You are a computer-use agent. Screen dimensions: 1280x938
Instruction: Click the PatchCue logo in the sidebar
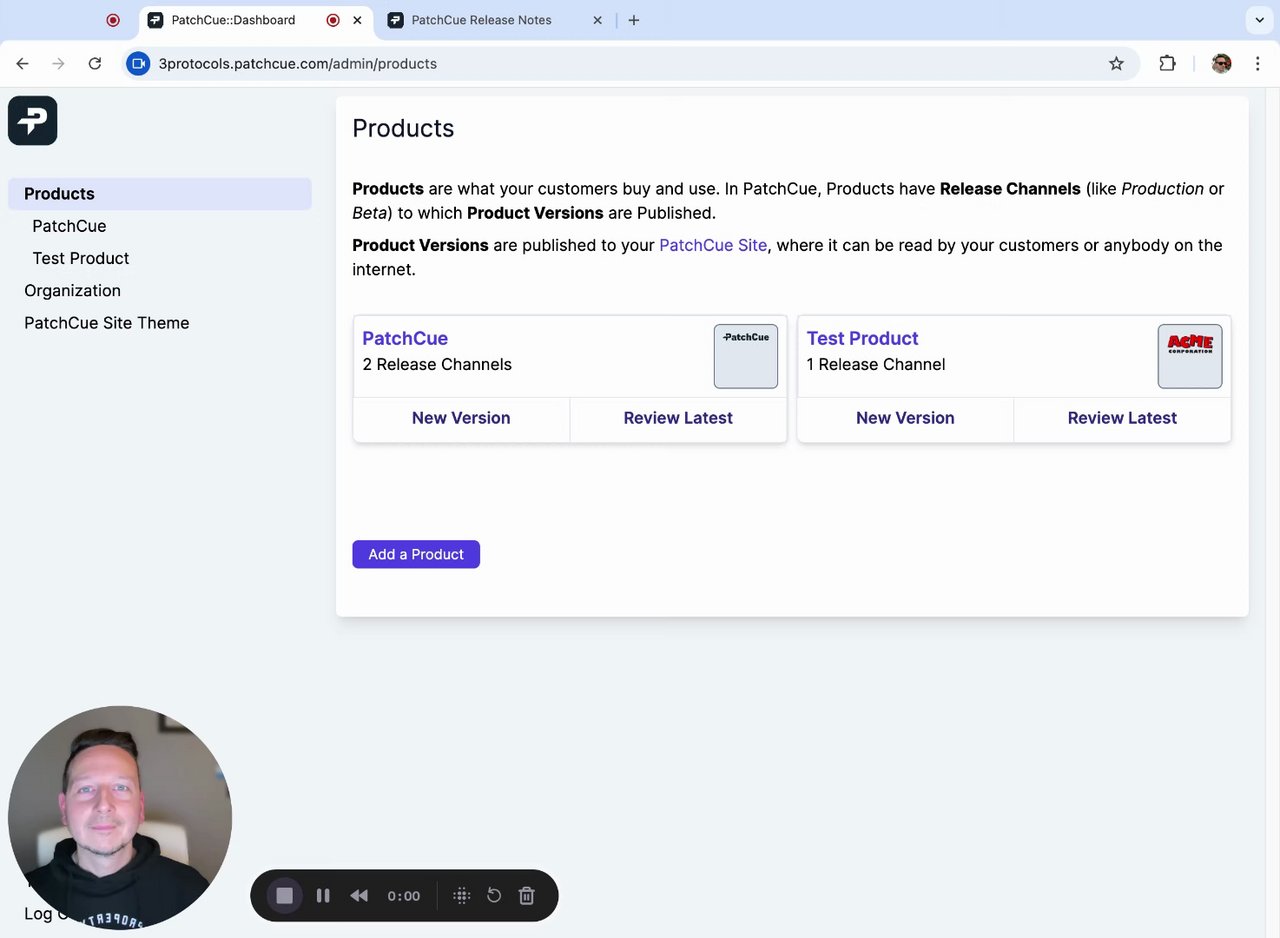(33, 121)
